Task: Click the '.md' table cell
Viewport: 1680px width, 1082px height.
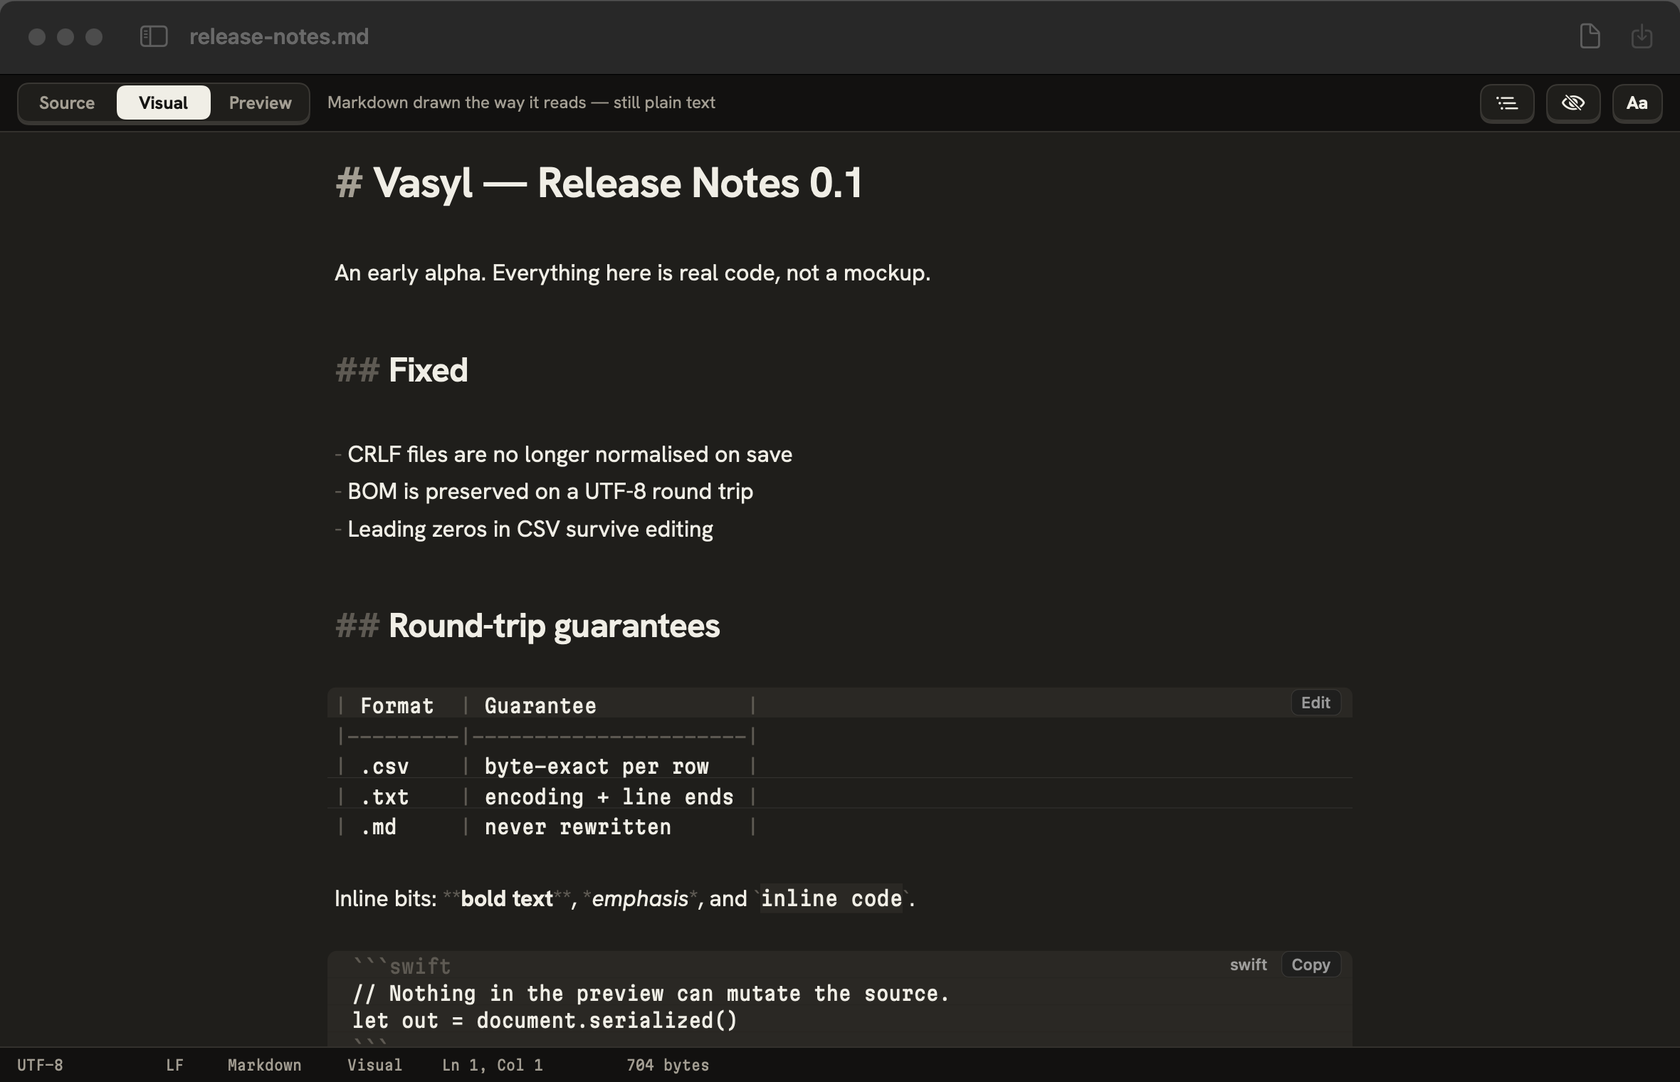Action: pos(379,827)
